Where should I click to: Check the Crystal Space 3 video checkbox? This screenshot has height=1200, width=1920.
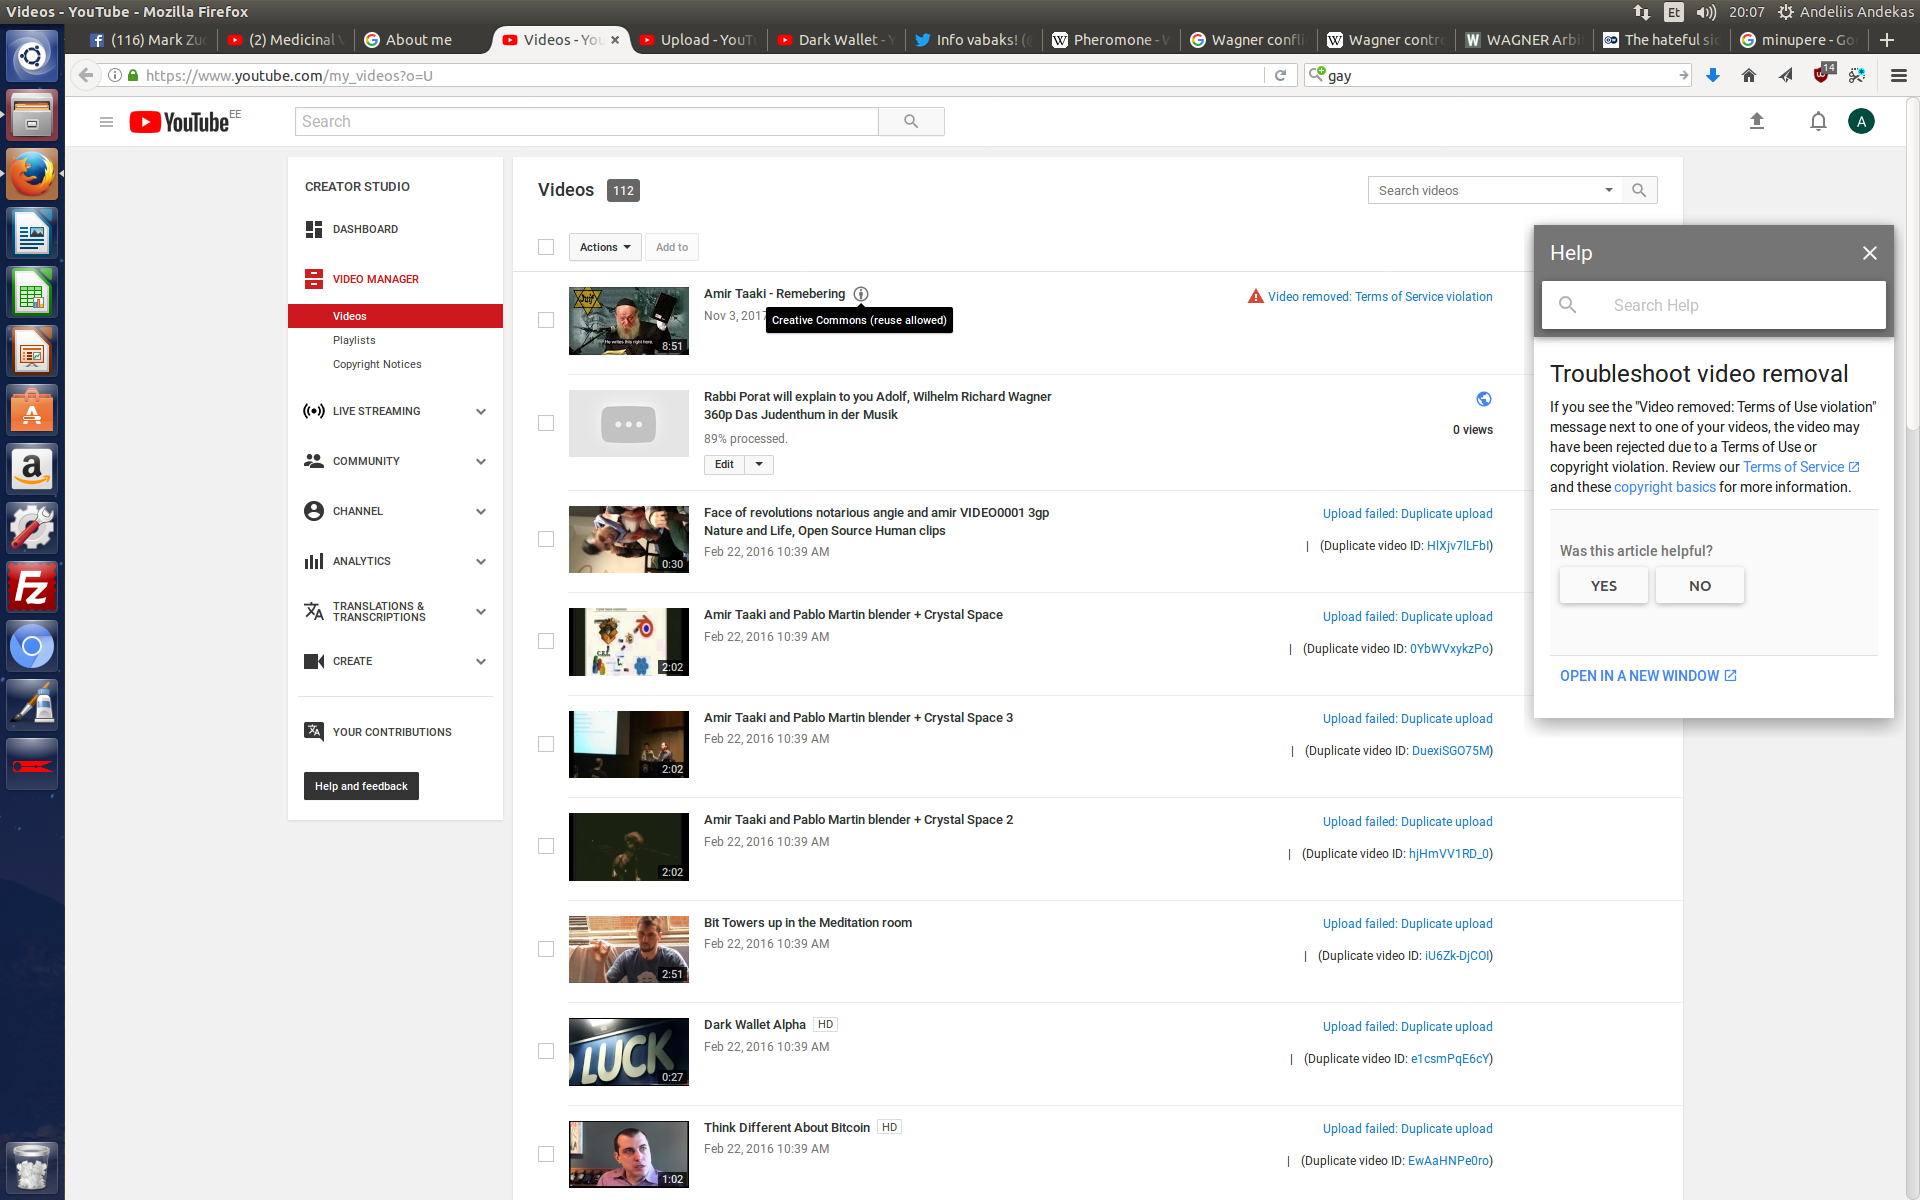click(546, 744)
